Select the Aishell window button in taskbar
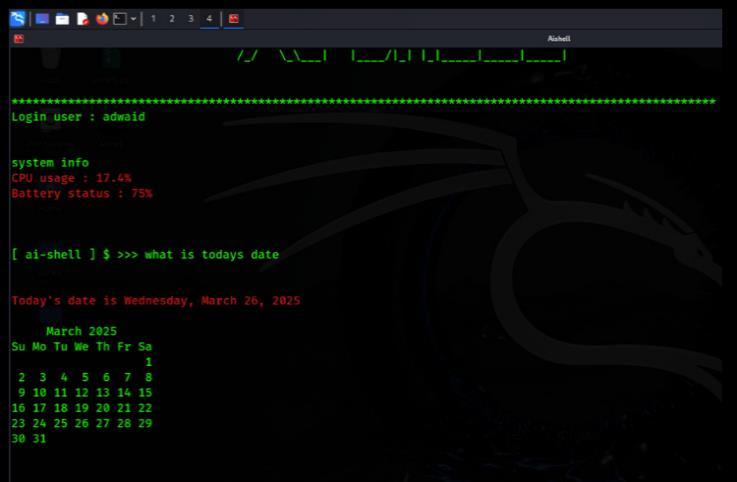737x482 pixels. coord(234,19)
